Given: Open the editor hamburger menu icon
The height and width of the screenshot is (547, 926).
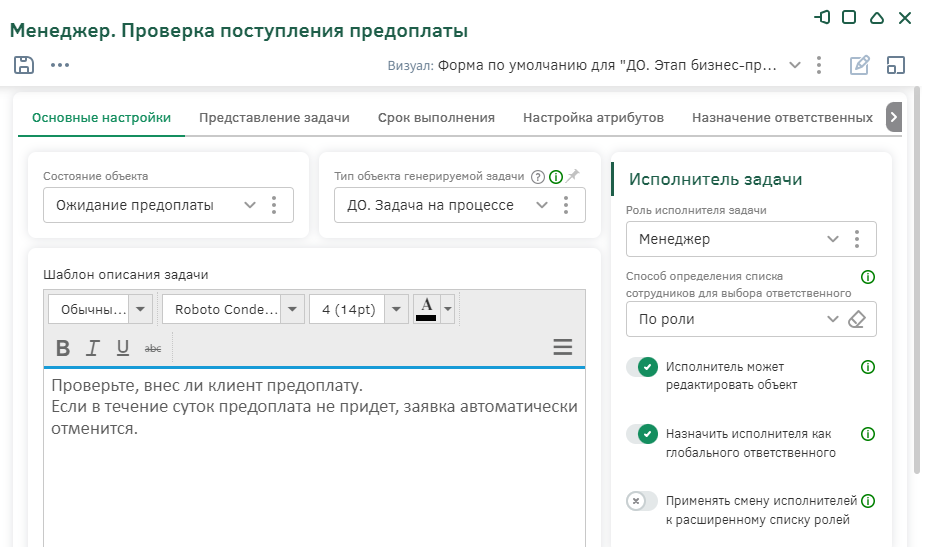Looking at the screenshot, I should tap(562, 347).
